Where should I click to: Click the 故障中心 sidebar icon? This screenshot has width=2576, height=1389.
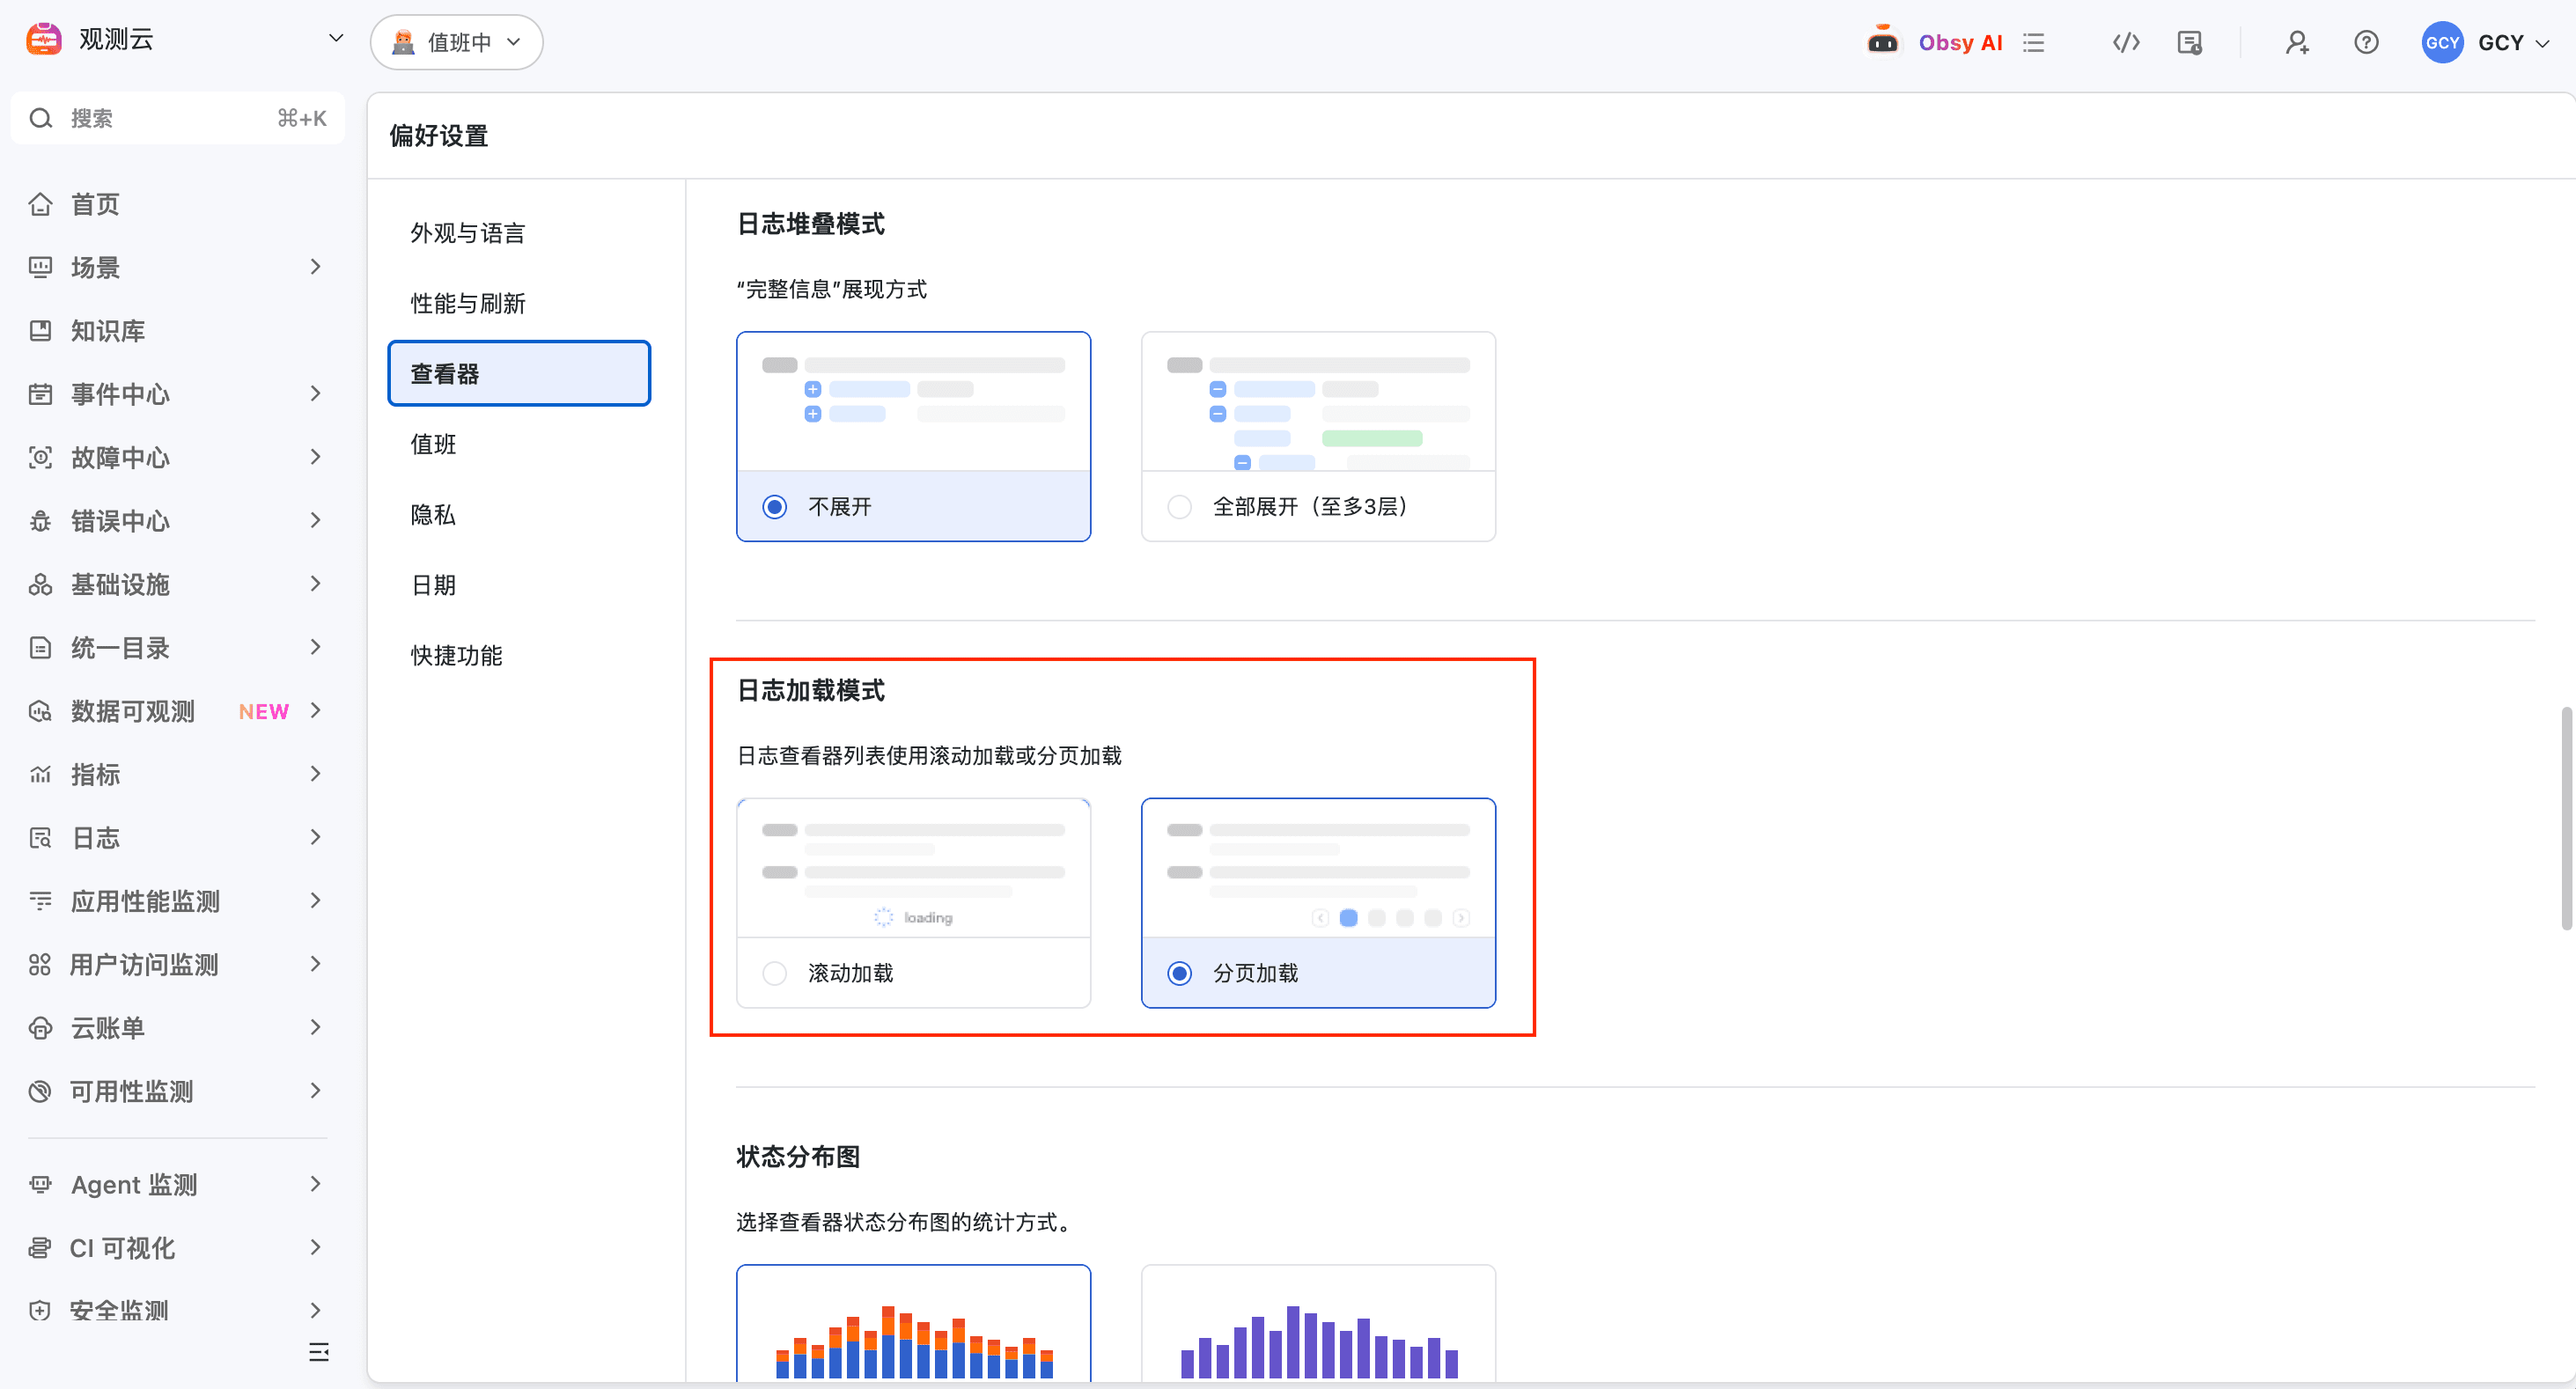click(40, 458)
